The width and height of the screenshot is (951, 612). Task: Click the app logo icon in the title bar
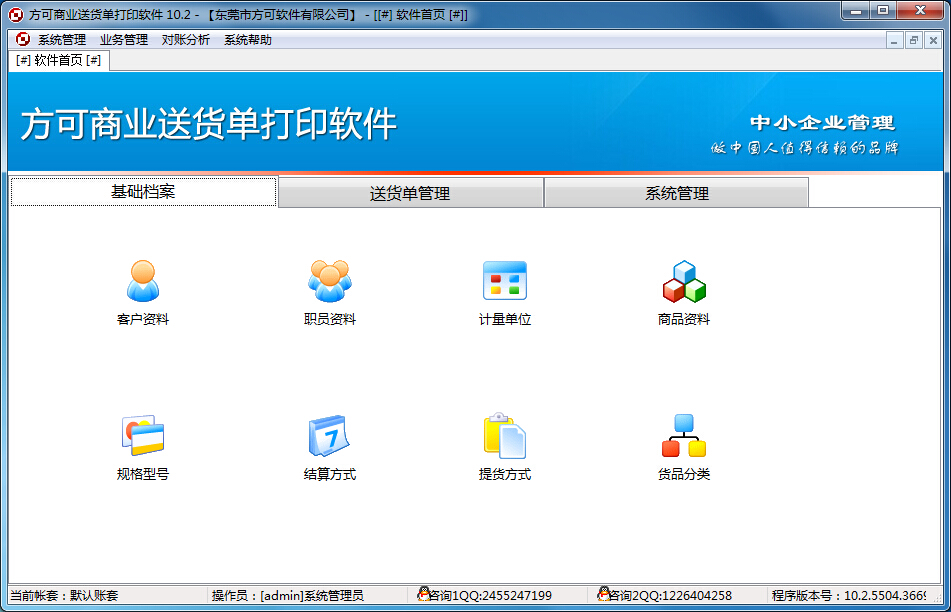coord(16,15)
